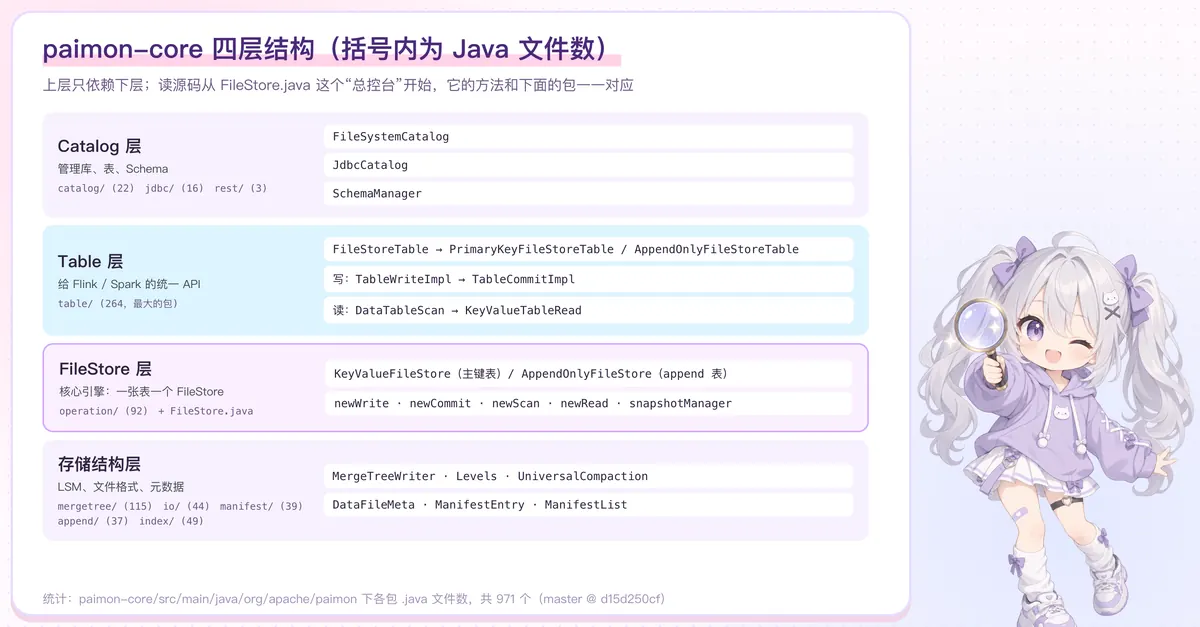Viewport: 1200px width, 627px height.
Task: Click the "operation/ (92)" package count
Action: tap(104, 411)
